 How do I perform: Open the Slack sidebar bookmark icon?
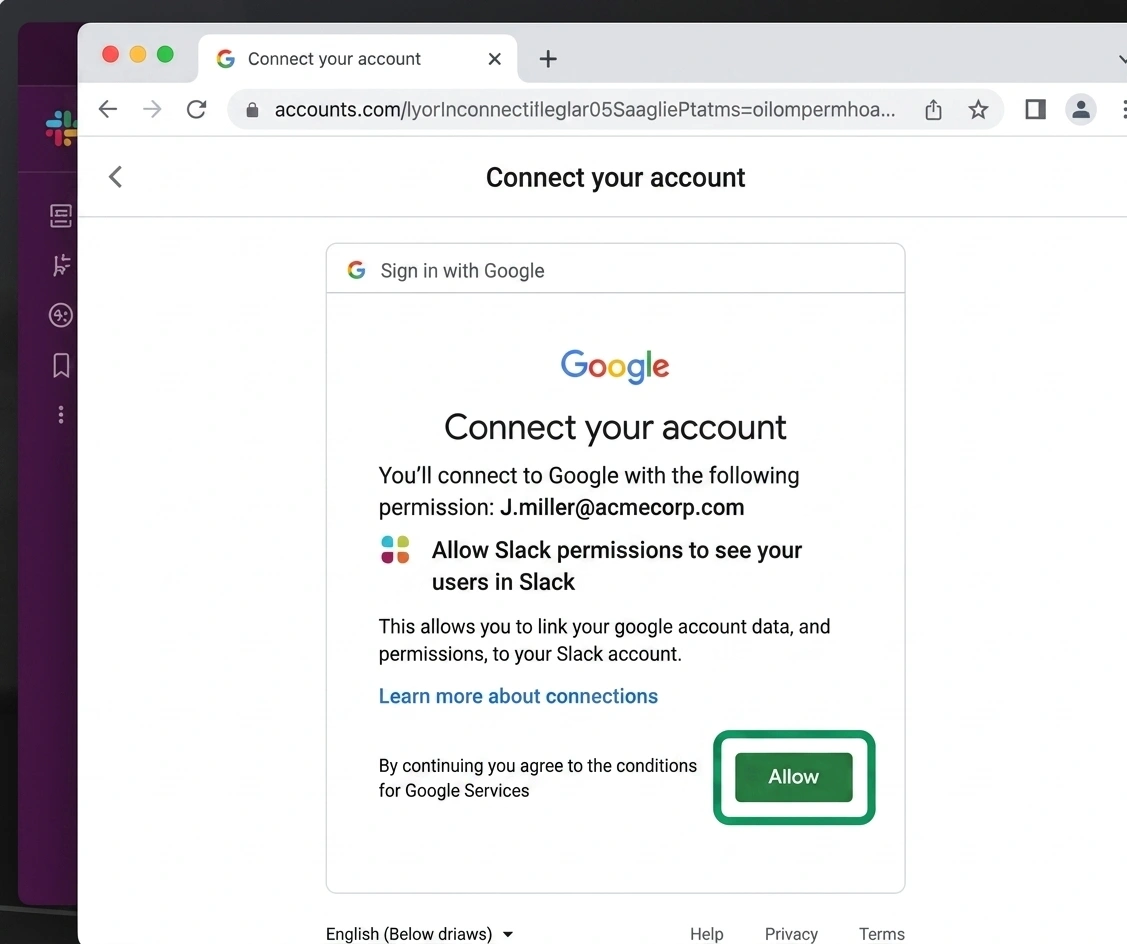click(x=61, y=365)
